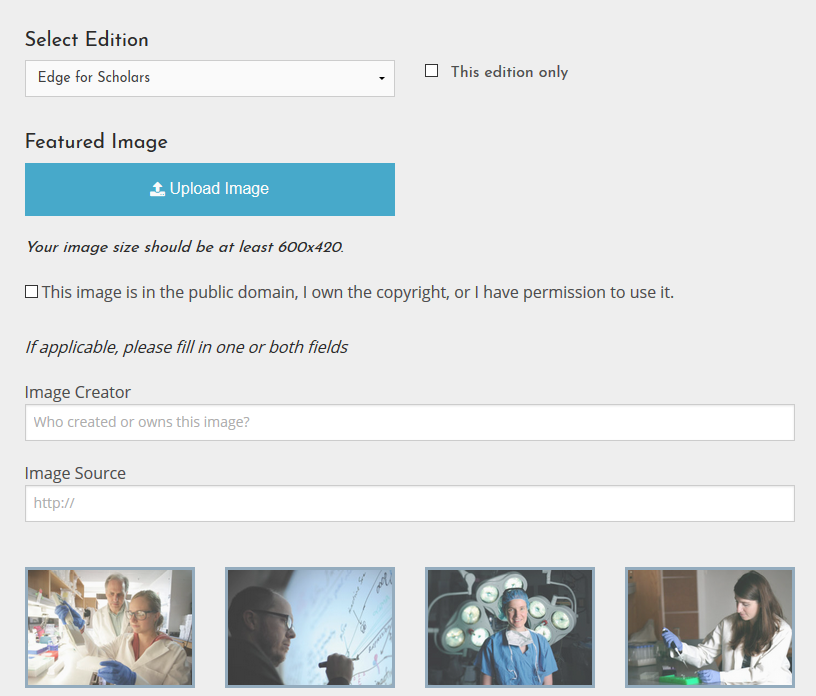The height and width of the screenshot is (696, 816).
Task: Click the 'Featured Image' heading
Action: pyautogui.click(x=96, y=142)
